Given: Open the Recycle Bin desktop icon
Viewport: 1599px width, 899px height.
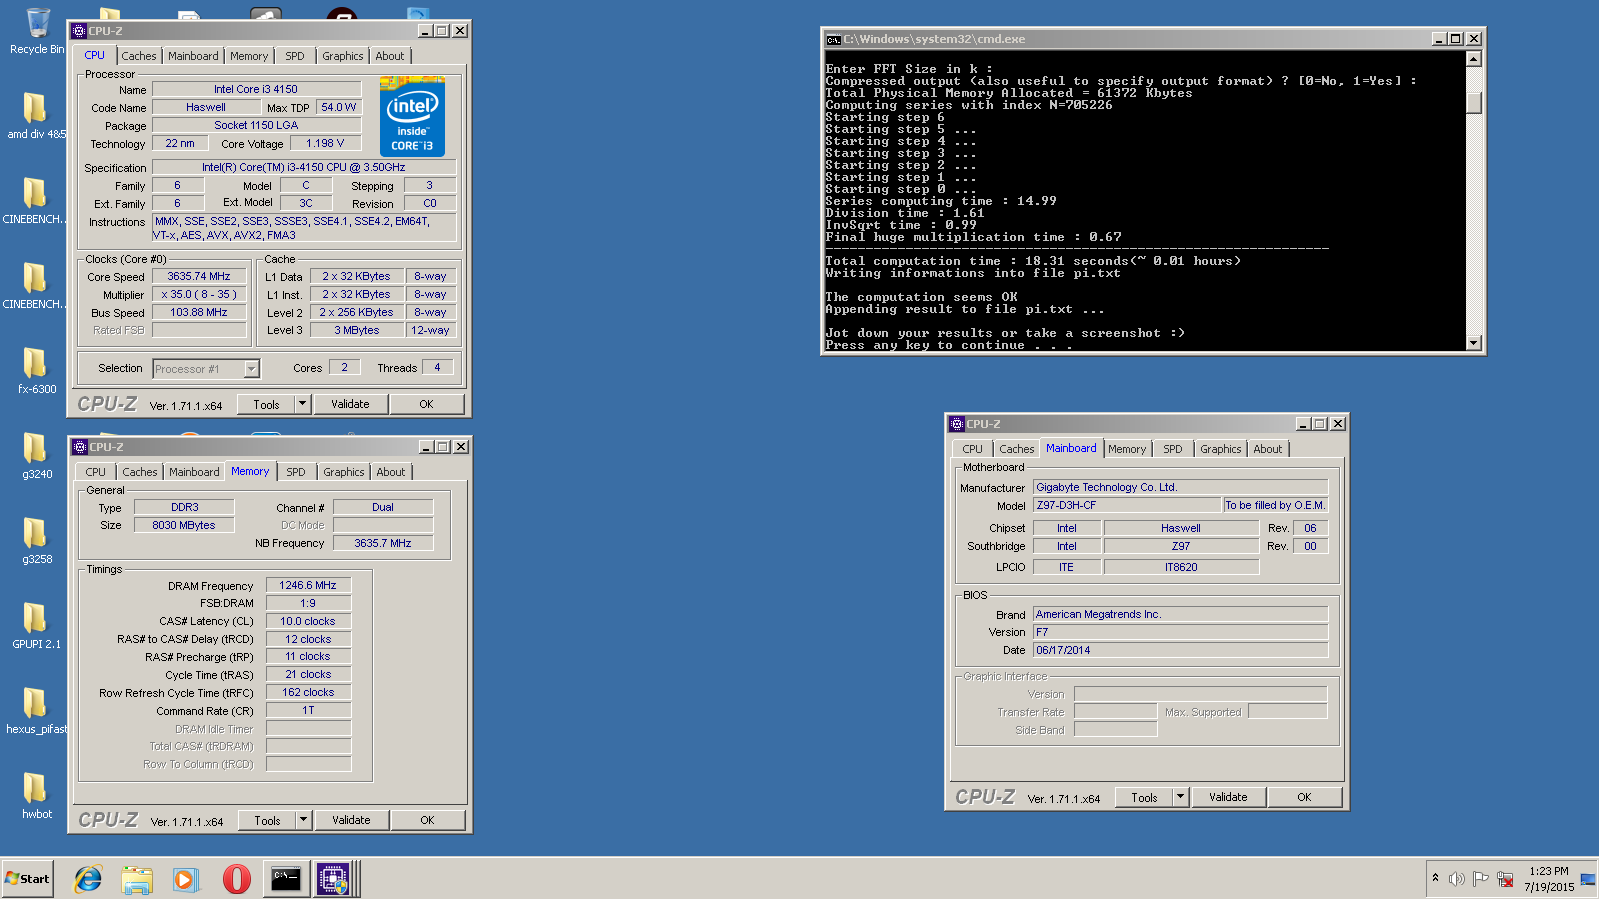Looking at the screenshot, I should tap(36, 30).
